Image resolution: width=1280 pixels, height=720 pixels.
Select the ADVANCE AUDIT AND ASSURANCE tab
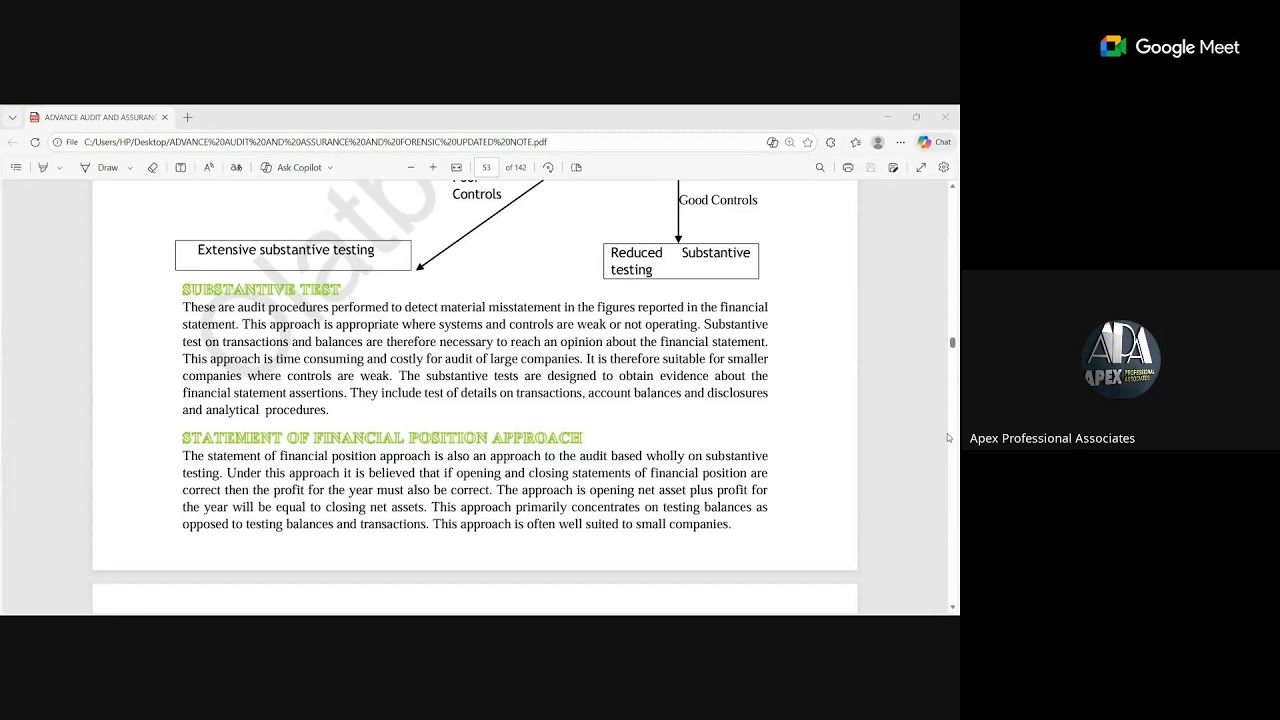tap(99, 117)
